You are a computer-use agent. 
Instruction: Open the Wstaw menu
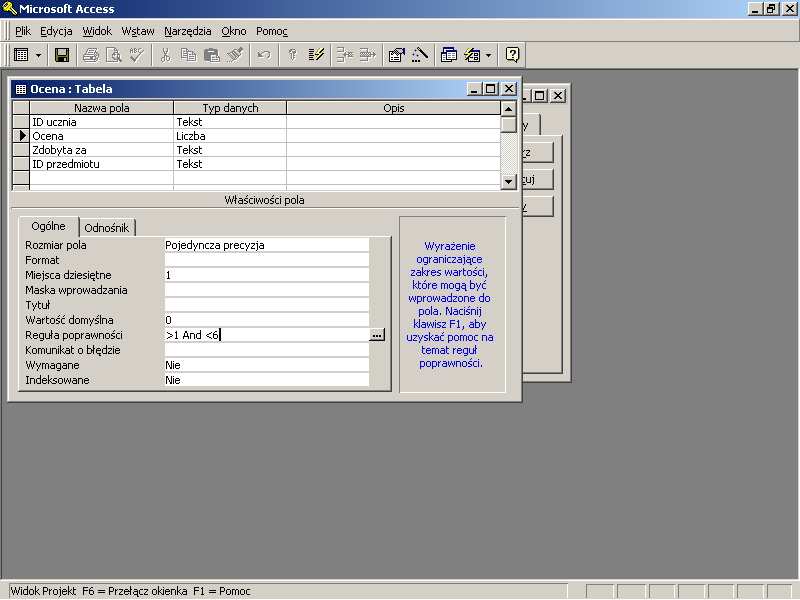[138, 31]
